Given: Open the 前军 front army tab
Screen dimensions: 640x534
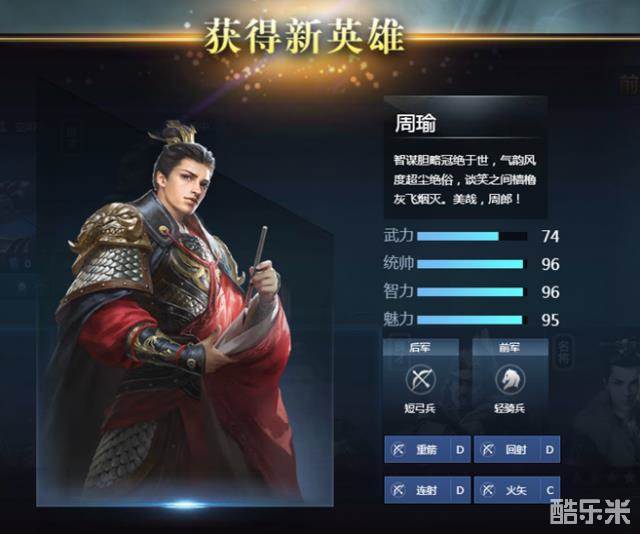Looking at the screenshot, I should click(x=510, y=347).
